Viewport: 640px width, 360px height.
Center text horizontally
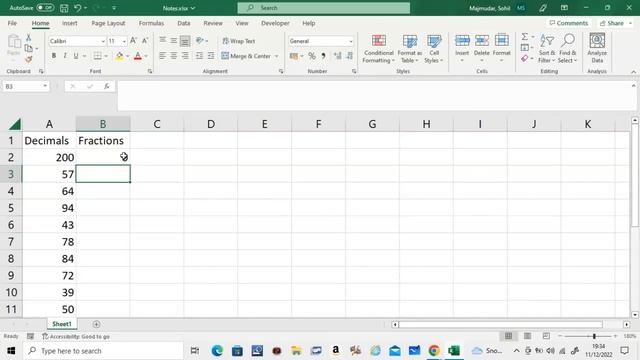pyautogui.click(x=173, y=56)
